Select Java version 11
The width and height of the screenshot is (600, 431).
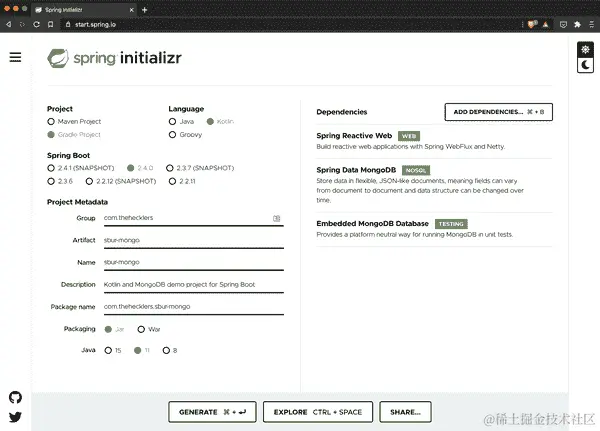coord(137,350)
